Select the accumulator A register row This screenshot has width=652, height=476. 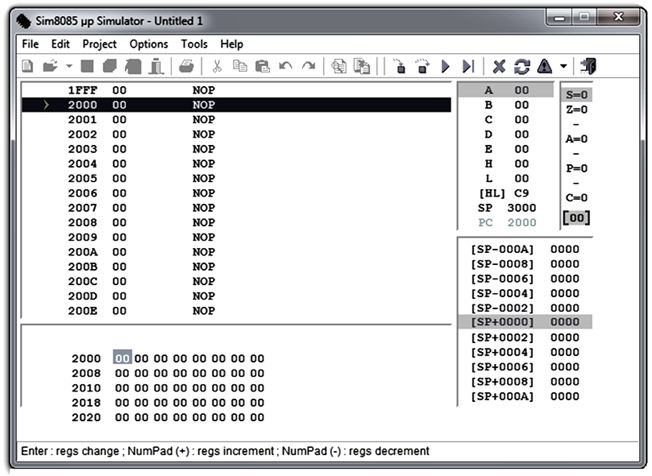point(506,90)
